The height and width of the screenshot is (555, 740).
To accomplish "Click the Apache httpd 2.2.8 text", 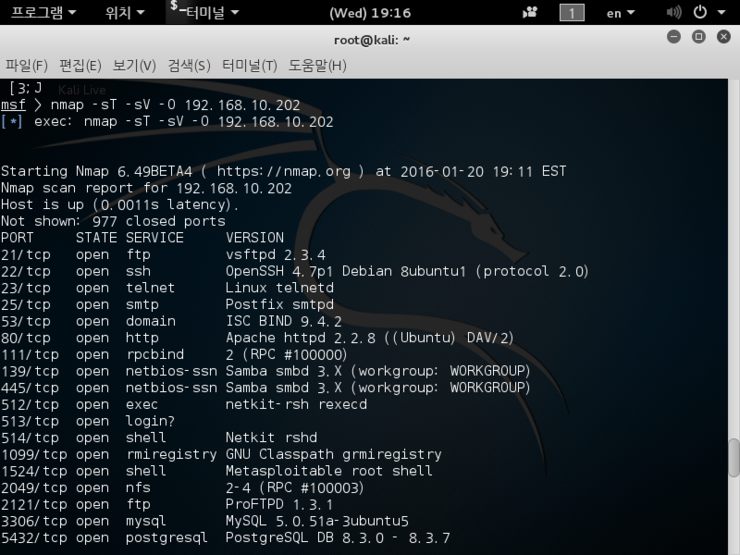I will [x=301, y=338].
